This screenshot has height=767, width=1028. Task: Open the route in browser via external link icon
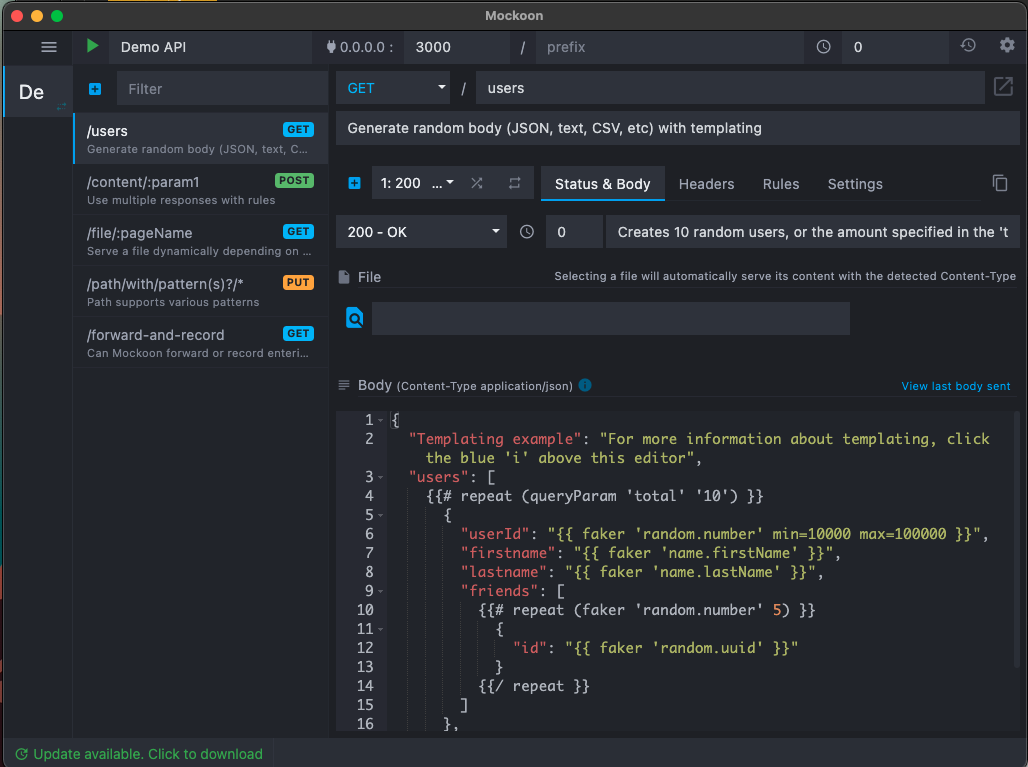click(1003, 88)
